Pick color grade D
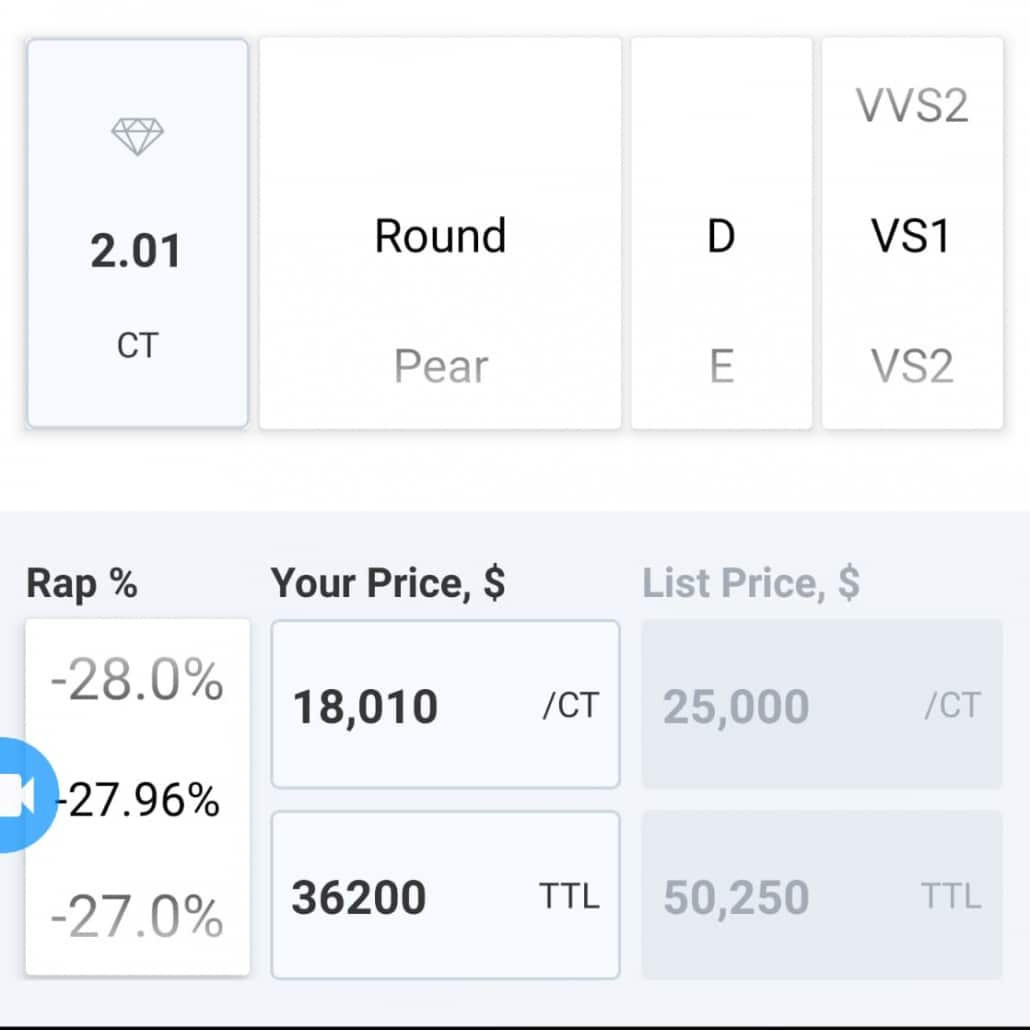 (x=721, y=236)
